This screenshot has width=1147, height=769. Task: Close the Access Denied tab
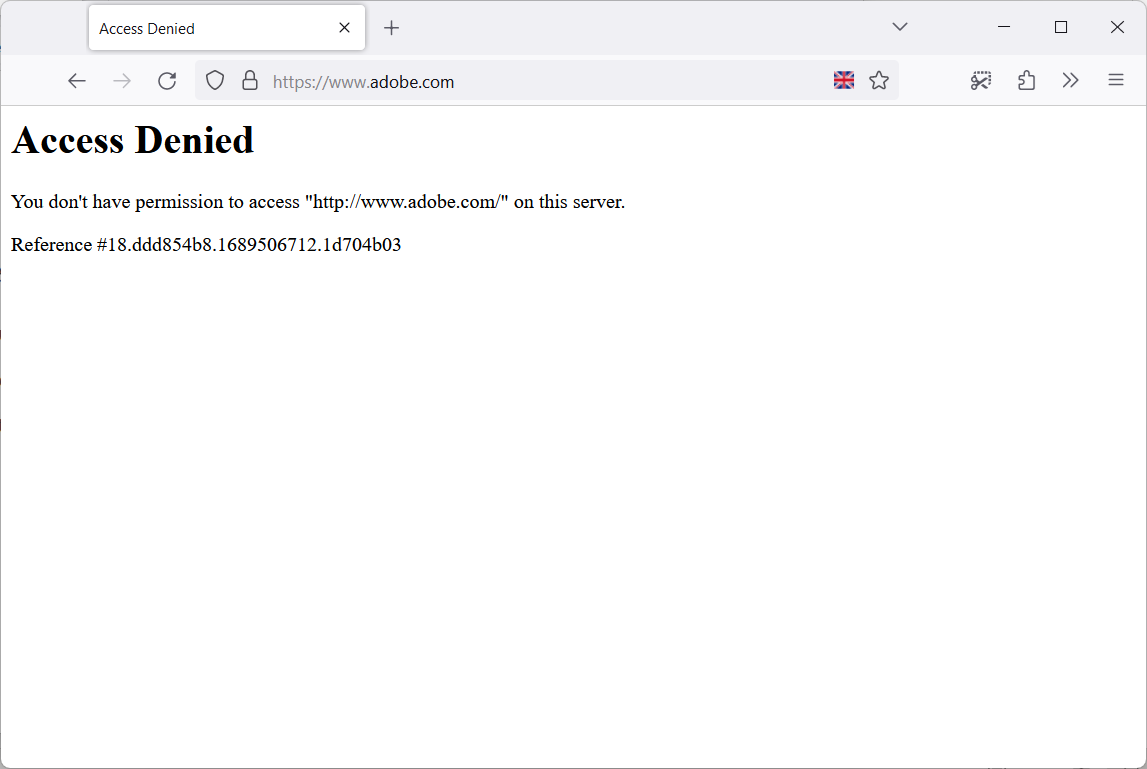[x=344, y=28]
